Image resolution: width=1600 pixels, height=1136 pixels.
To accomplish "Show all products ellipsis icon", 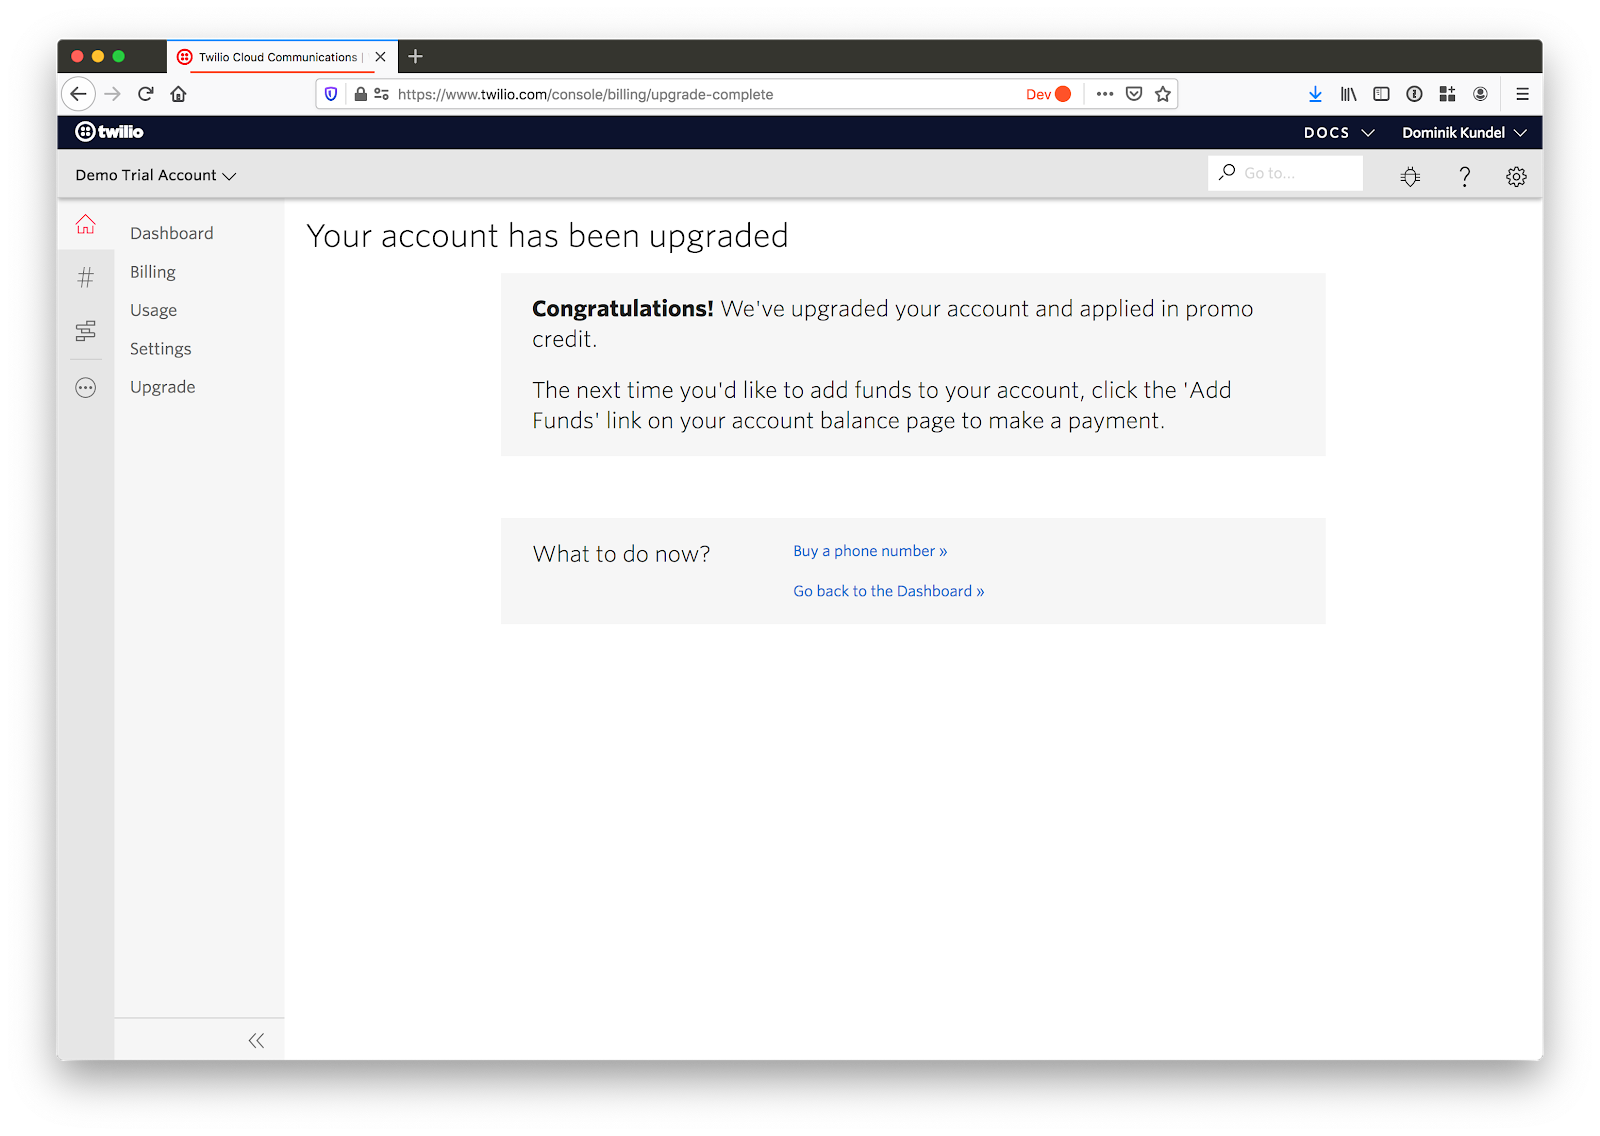I will 86,388.
